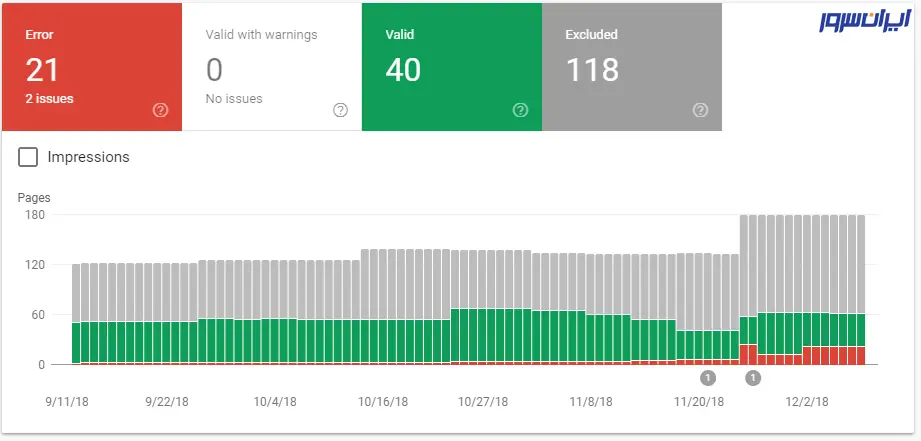
Task: Click the 12/2/18 date label
Action: click(807, 402)
